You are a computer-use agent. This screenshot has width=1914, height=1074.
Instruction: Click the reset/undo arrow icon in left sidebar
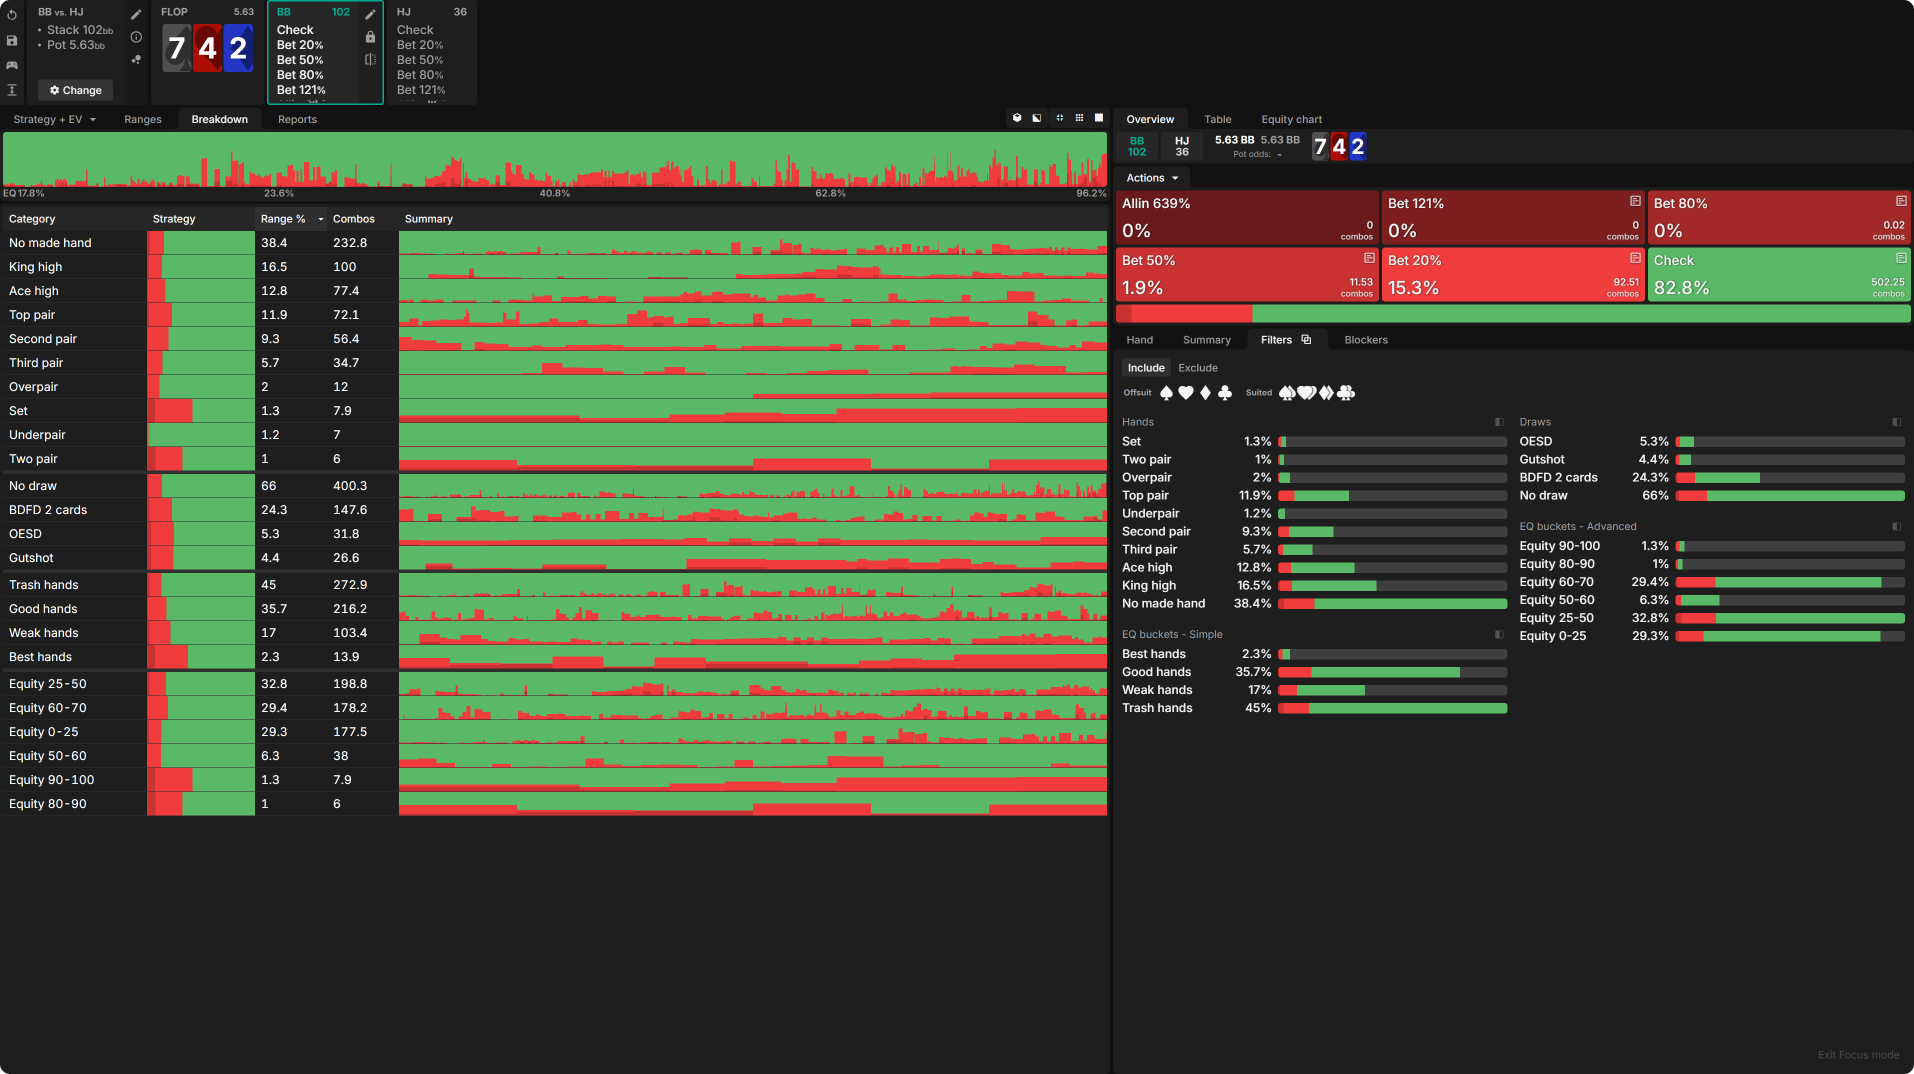pos(12,15)
